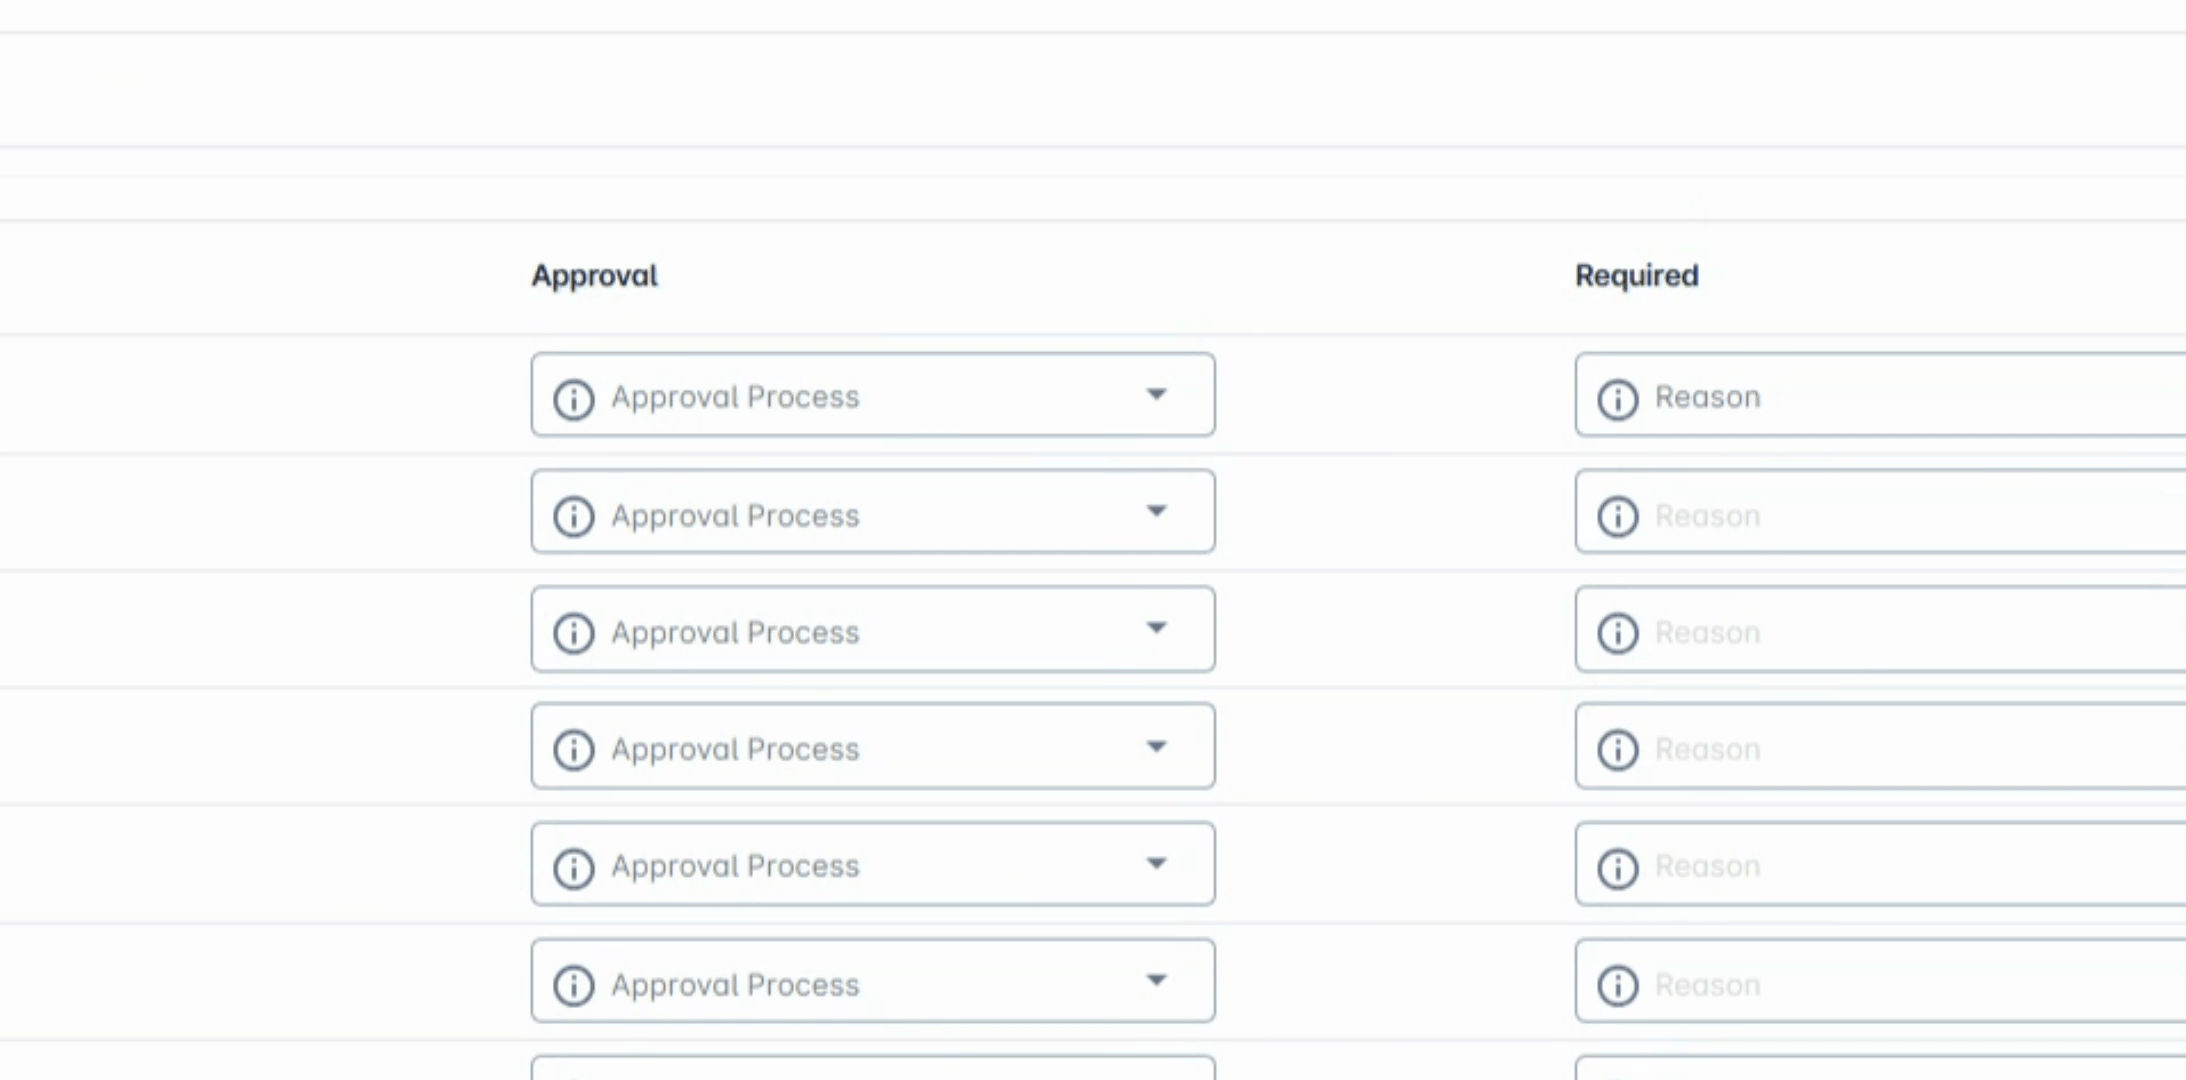Focus the fifth row's Reason text field
2186x1080 pixels.
pos(1900,866)
